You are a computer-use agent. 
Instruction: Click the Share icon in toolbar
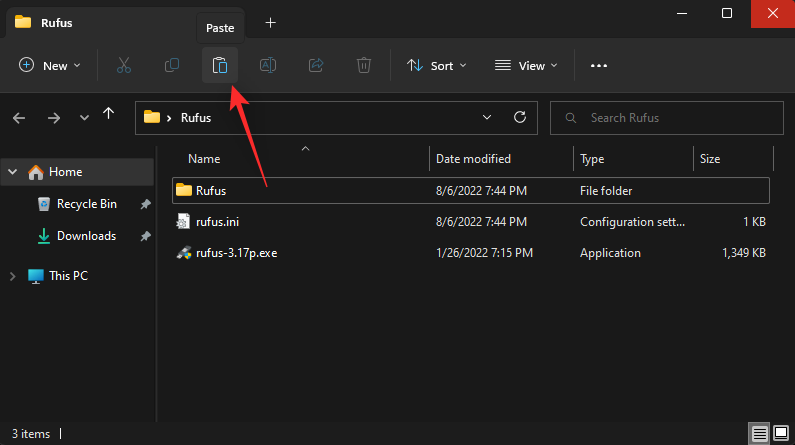click(316, 65)
